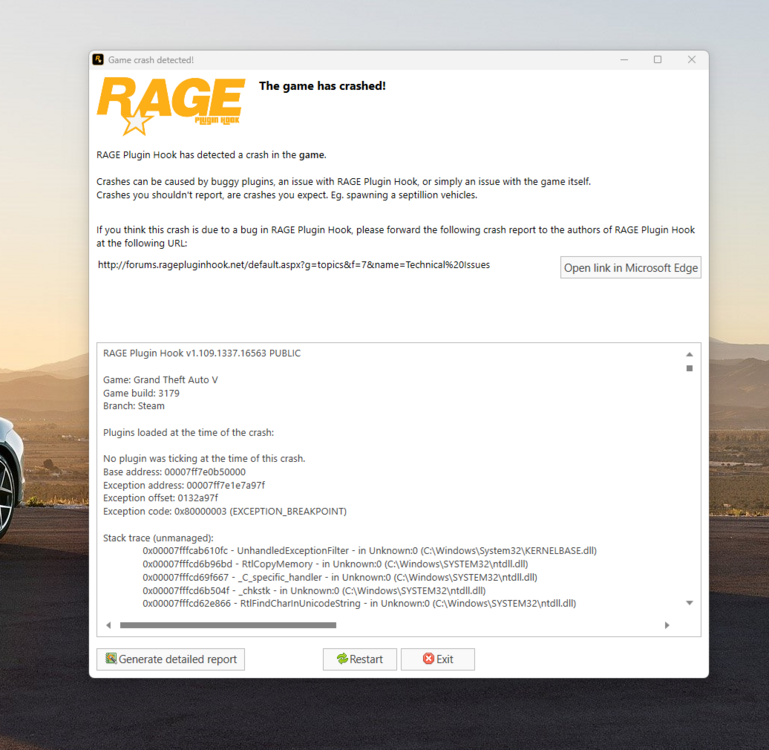Click 'RAGE Plugin Hook has detected a crash' sentence
The width and height of the screenshot is (769, 750).
[x=211, y=155]
